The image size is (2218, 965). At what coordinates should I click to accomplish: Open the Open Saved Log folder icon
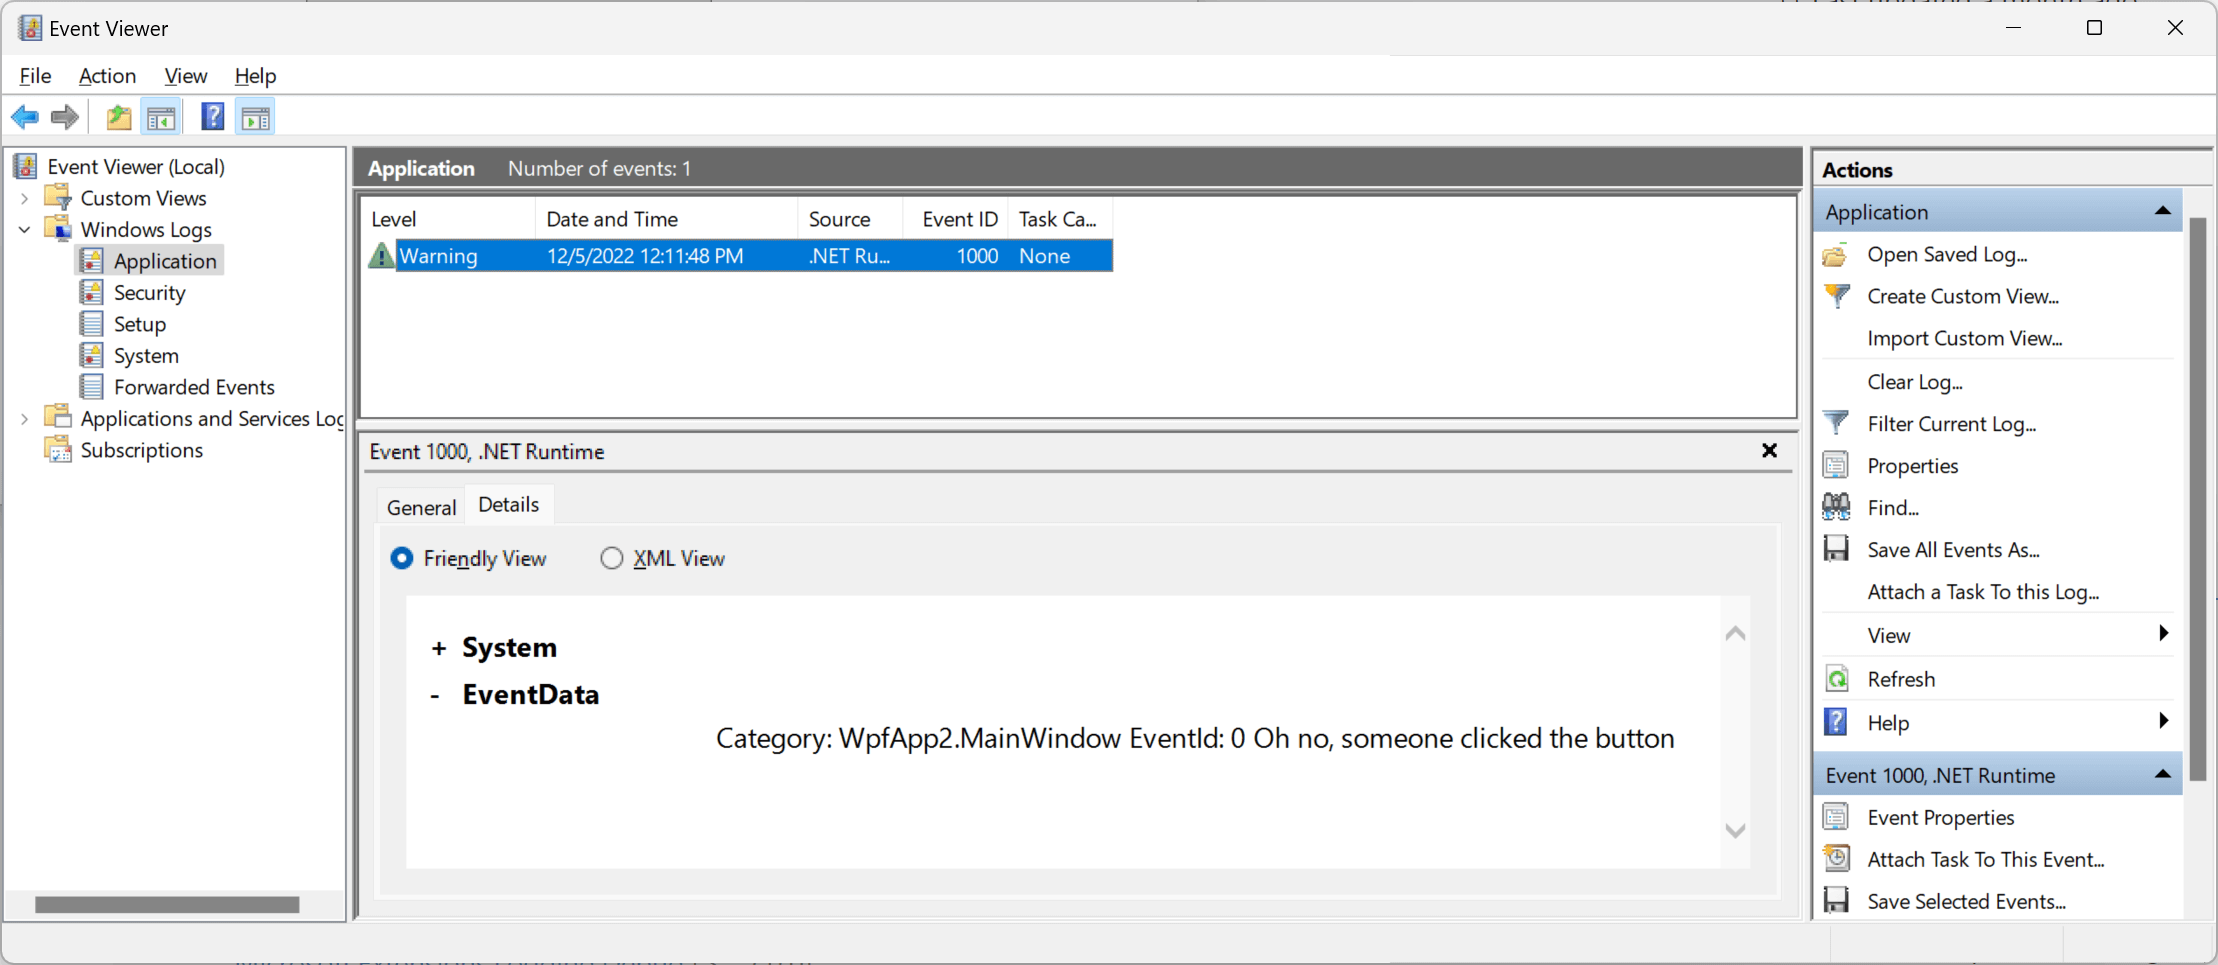click(1837, 255)
